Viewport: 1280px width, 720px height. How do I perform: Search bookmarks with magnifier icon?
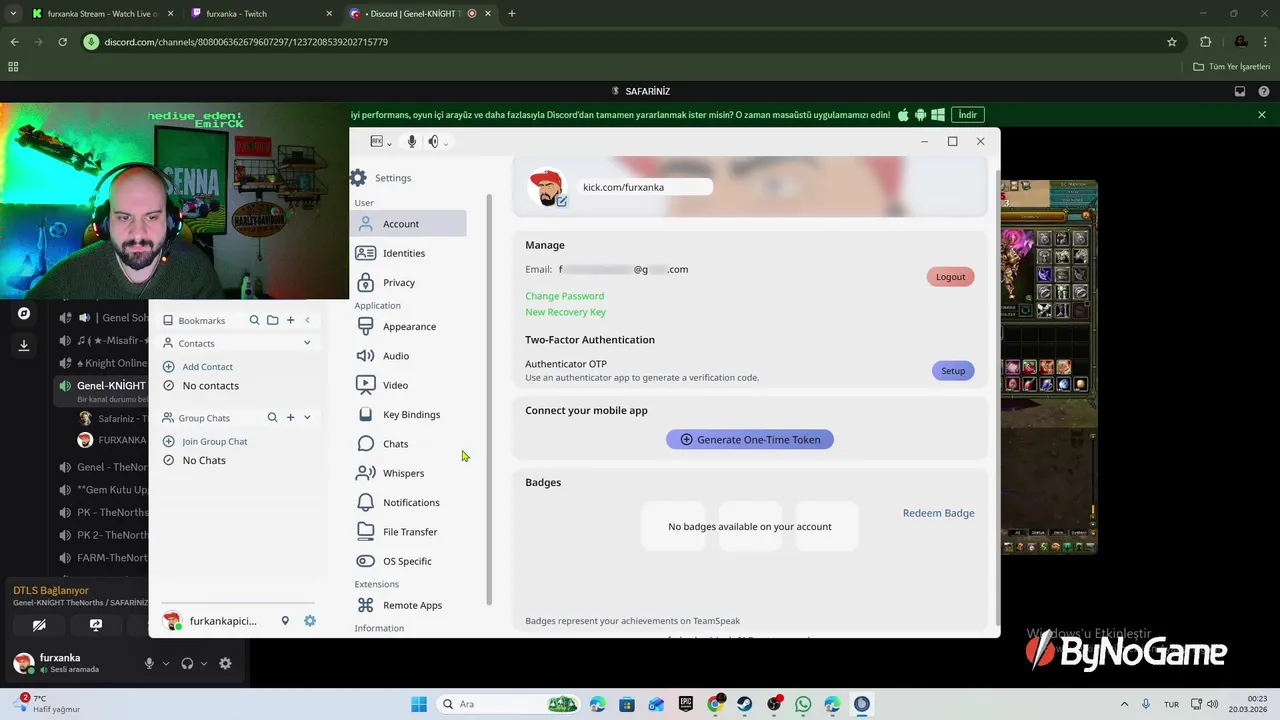click(x=254, y=320)
